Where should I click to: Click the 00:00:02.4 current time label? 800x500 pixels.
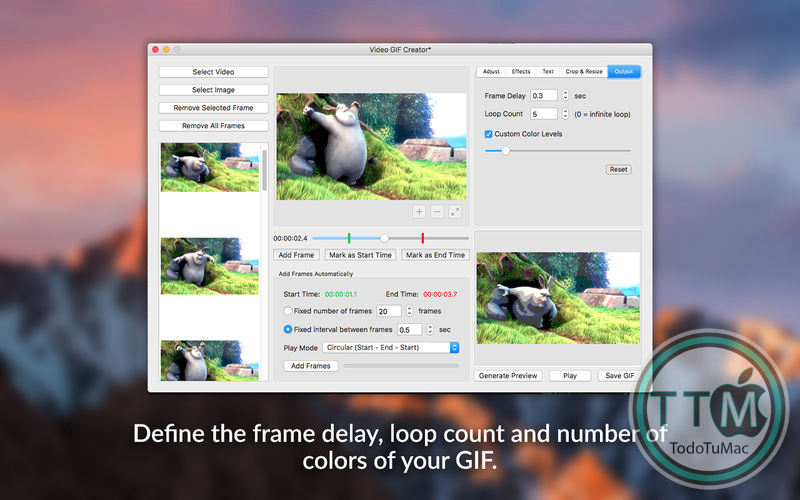[x=290, y=238]
